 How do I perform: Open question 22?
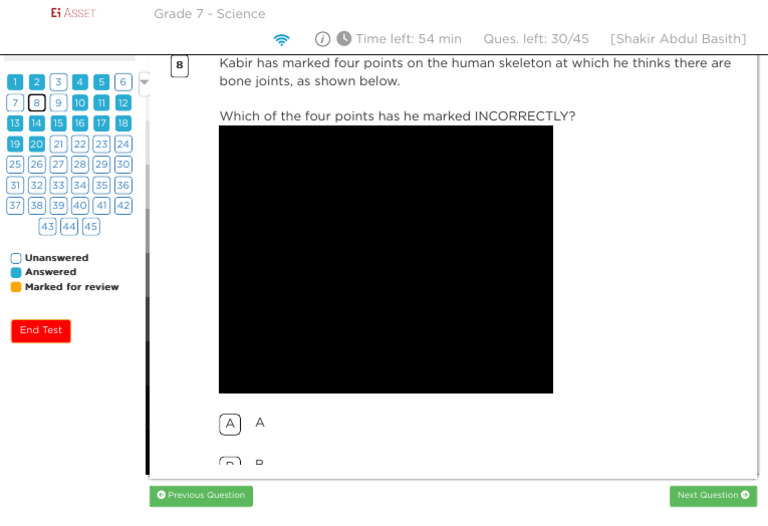(x=80, y=144)
